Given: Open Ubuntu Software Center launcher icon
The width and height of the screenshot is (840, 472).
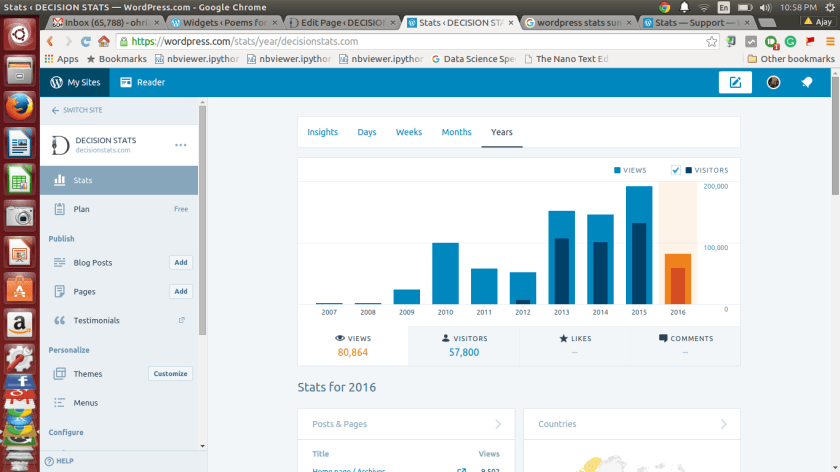Looking at the screenshot, I should (19, 288).
